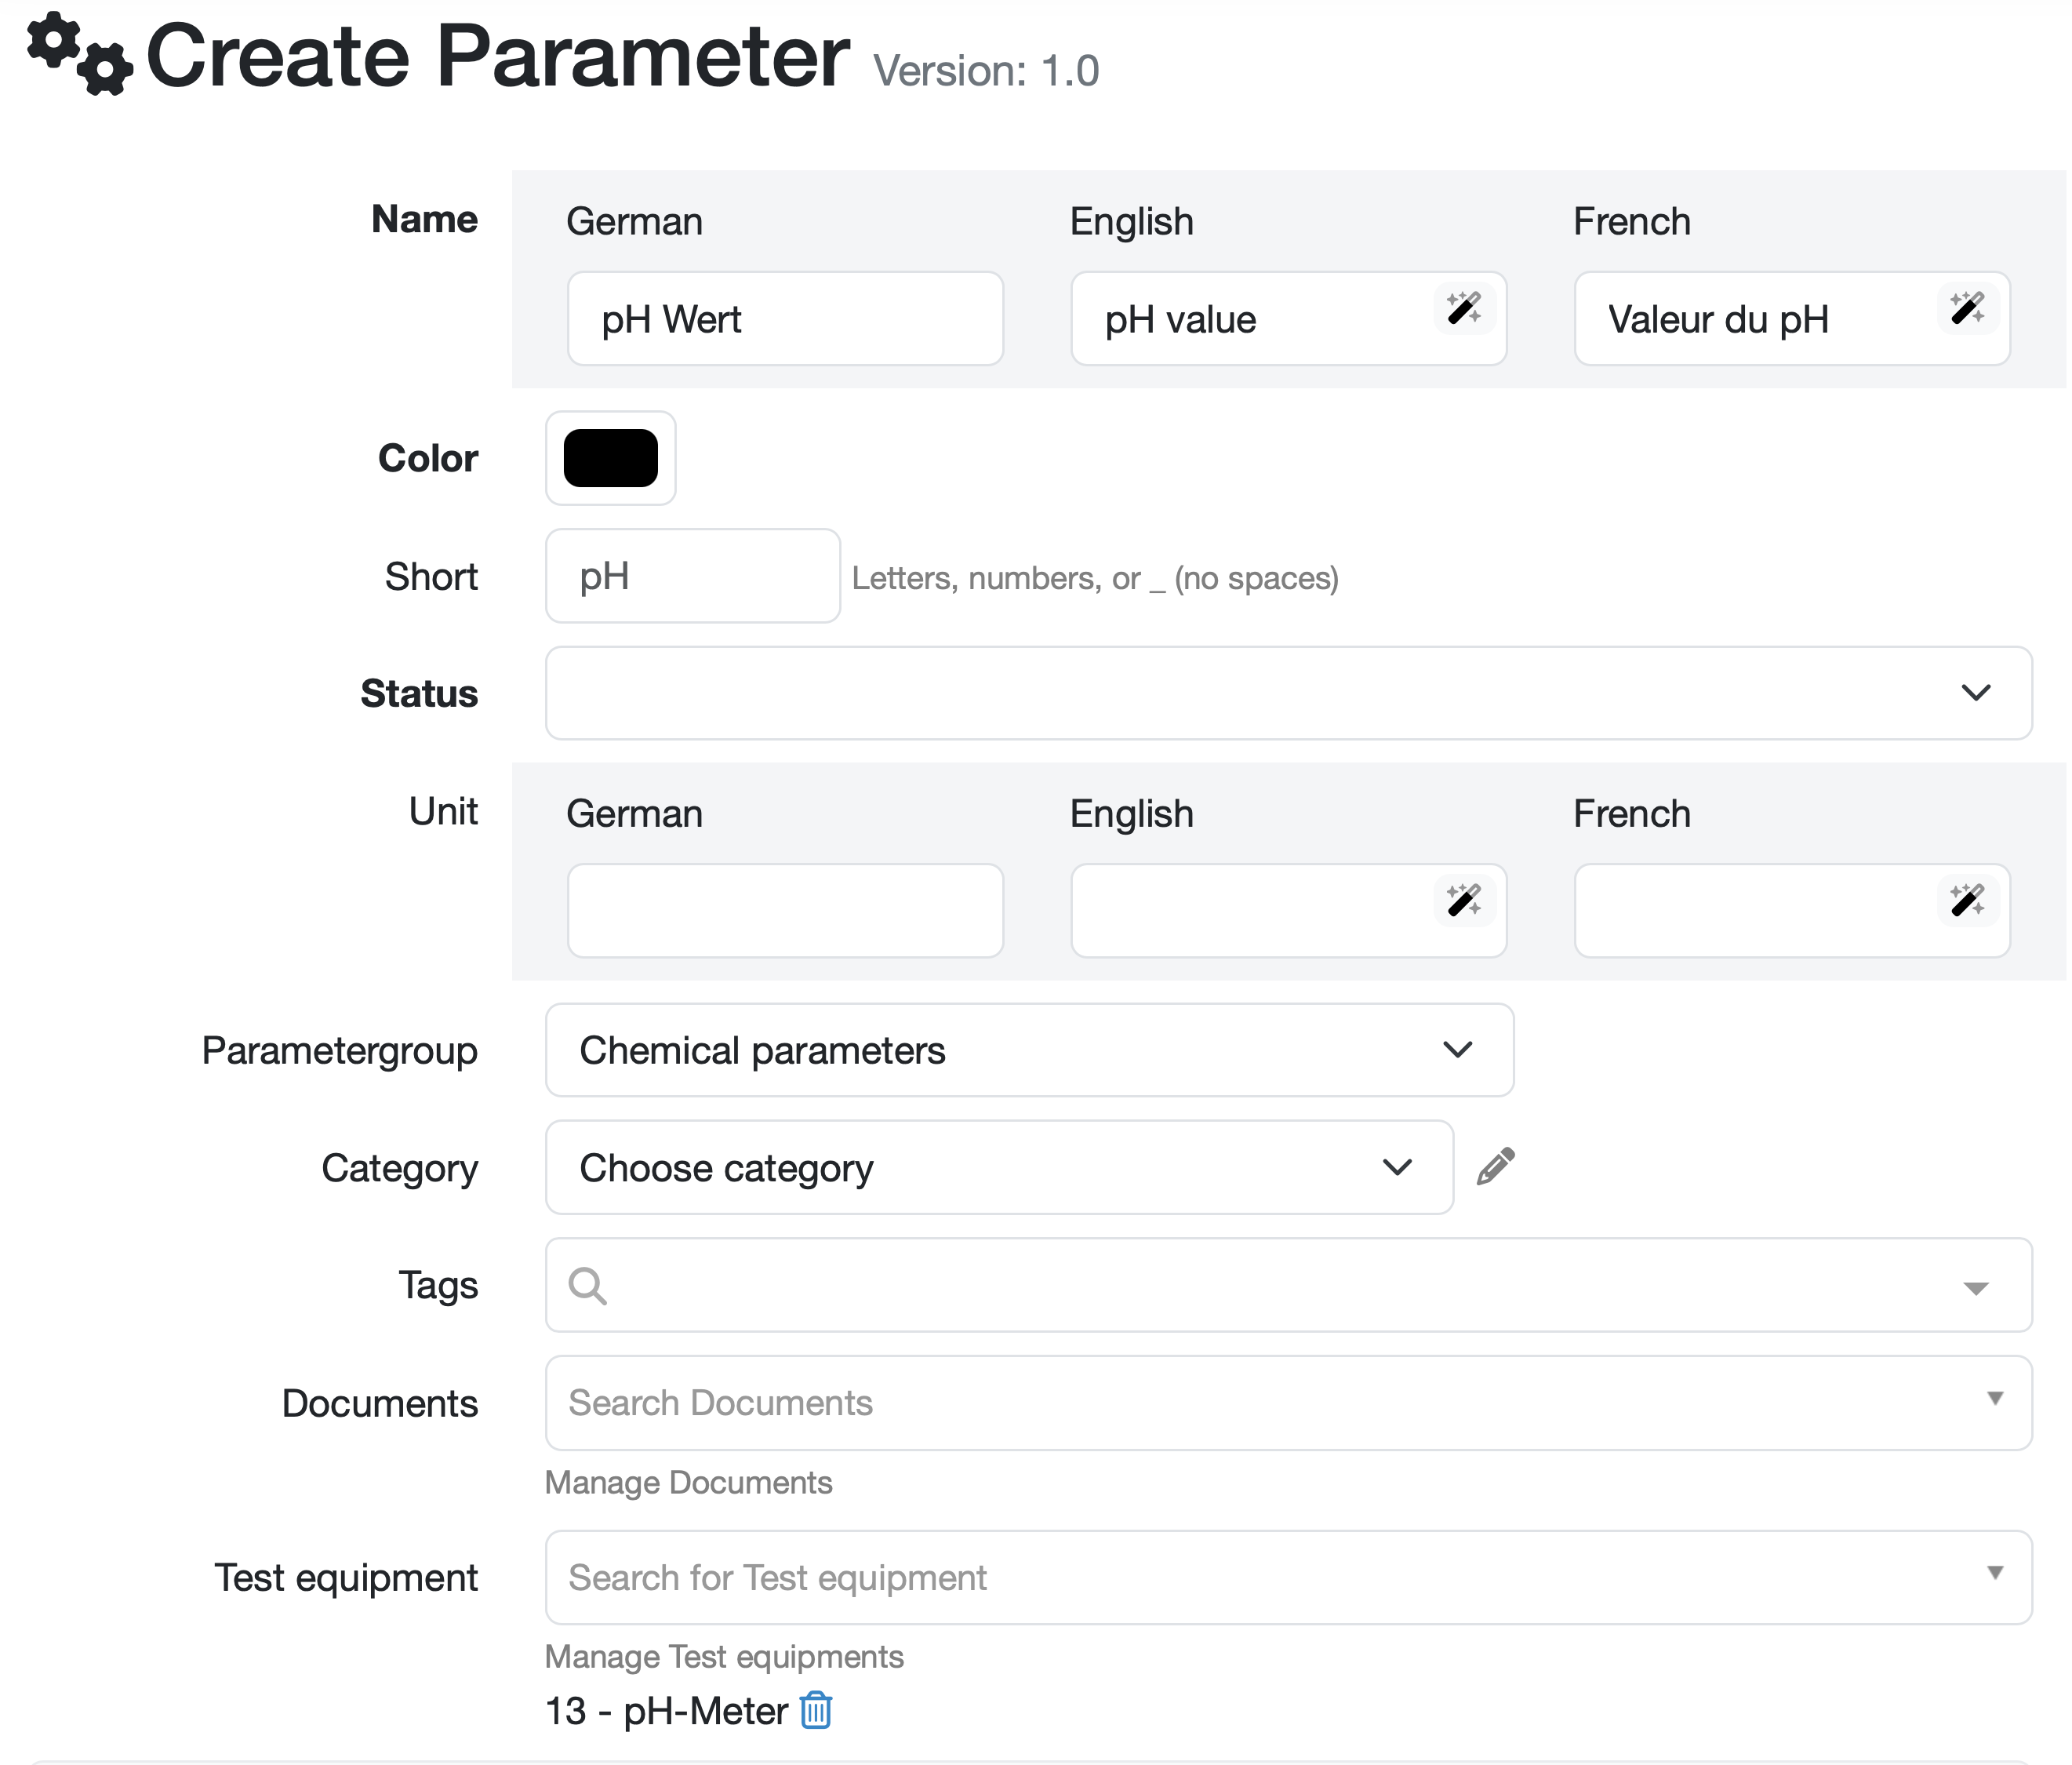Click German name field with pH Wert

click(785, 319)
